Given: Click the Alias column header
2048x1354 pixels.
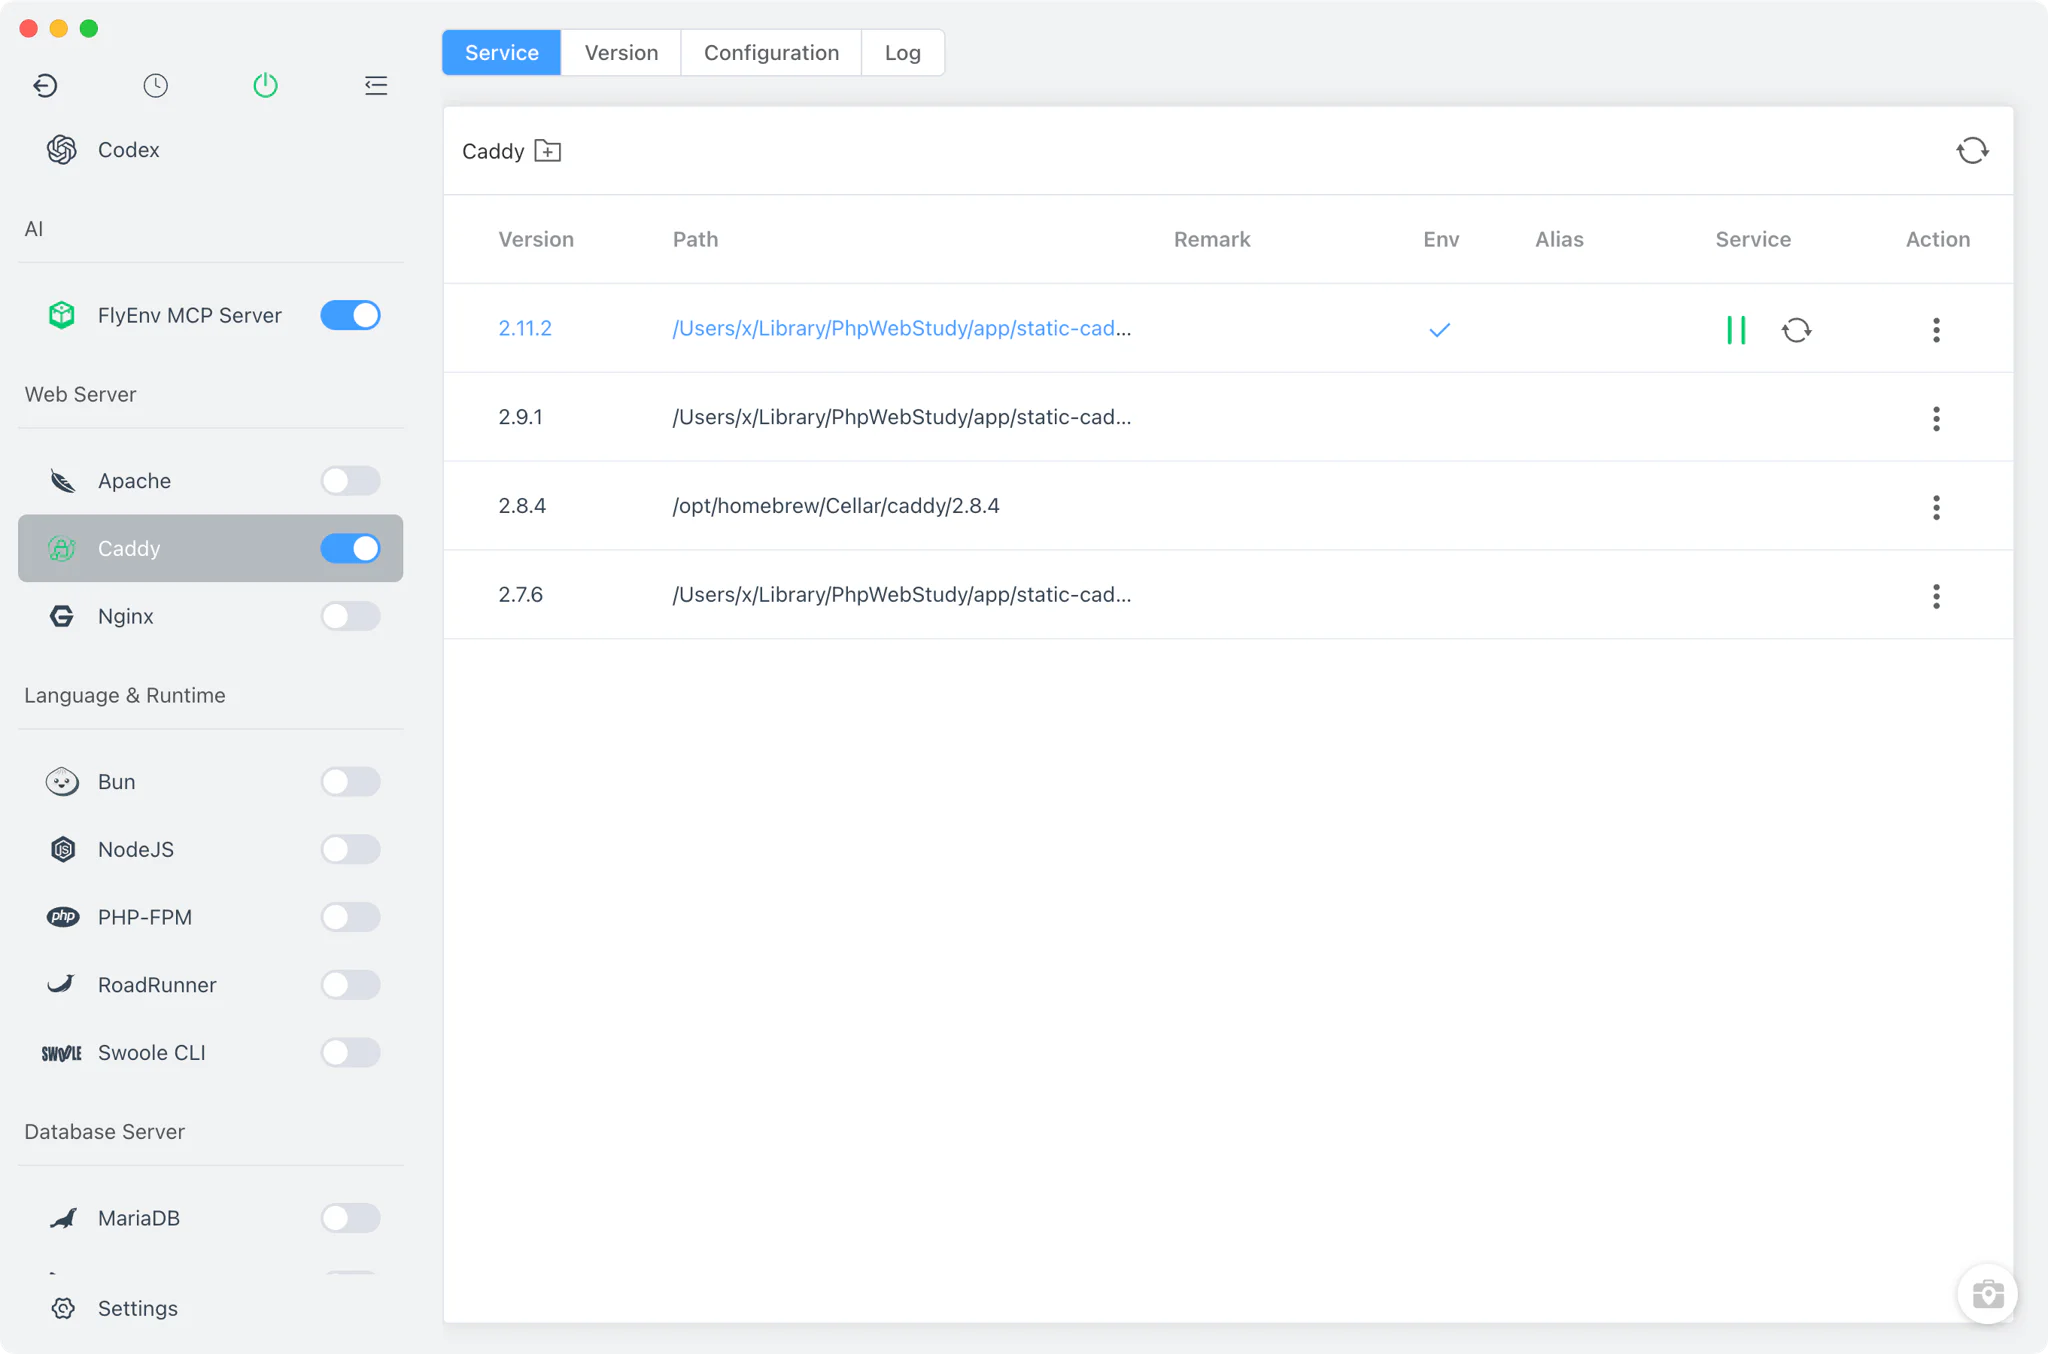Looking at the screenshot, I should 1559,240.
